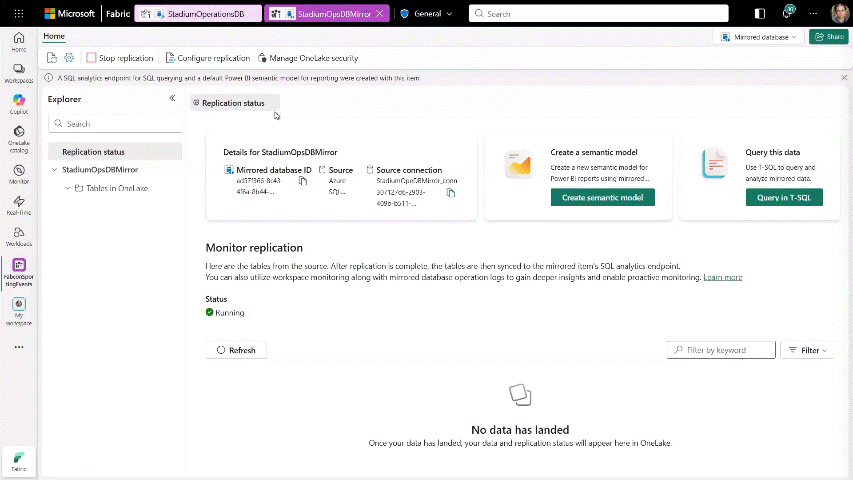The width and height of the screenshot is (853, 480).
Task: Dismiss the SQL analytics endpoint info banner
Action: pos(844,78)
